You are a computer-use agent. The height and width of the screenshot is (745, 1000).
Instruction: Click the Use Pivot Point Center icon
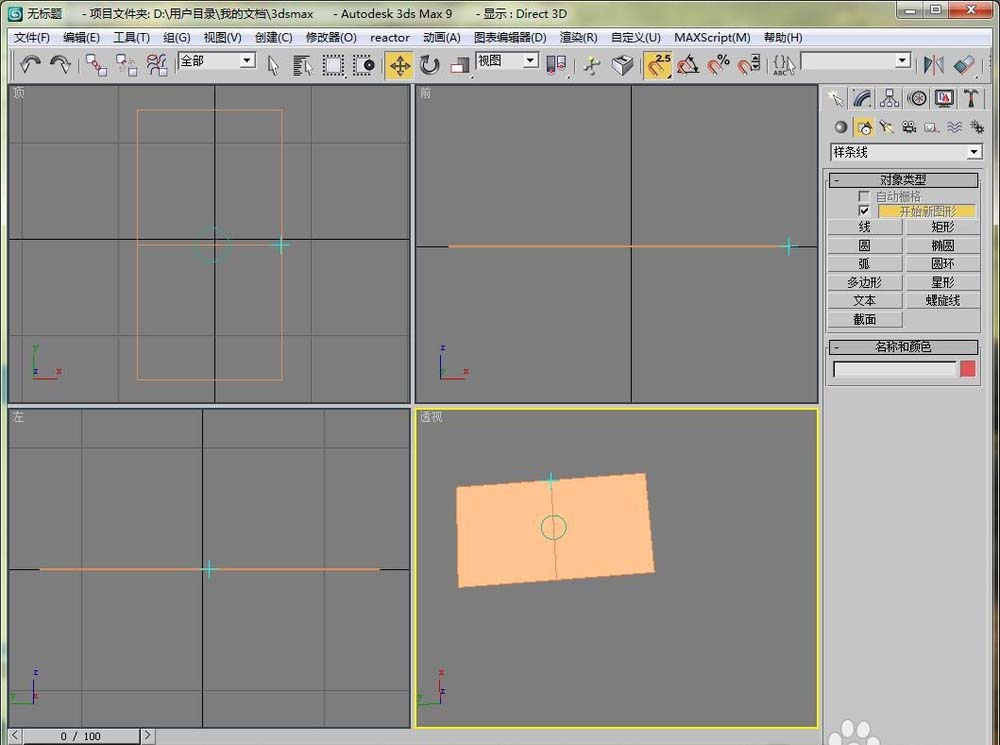point(555,65)
